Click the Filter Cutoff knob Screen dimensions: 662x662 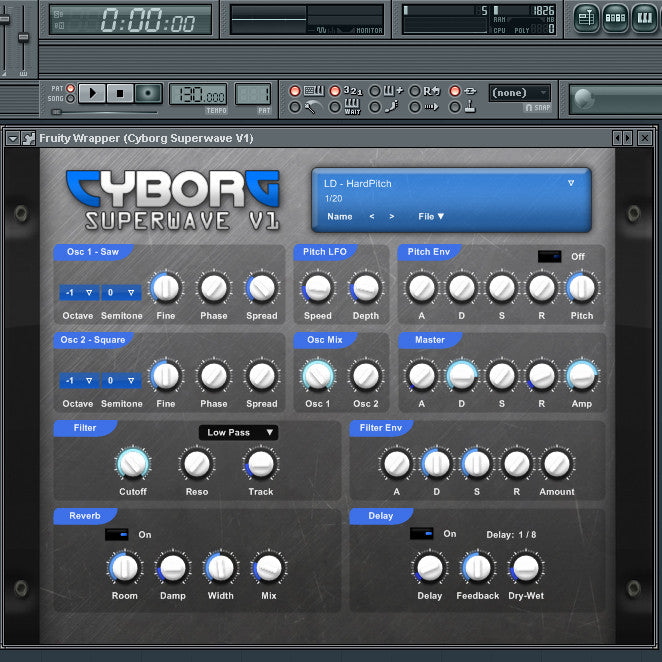(133, 464)
